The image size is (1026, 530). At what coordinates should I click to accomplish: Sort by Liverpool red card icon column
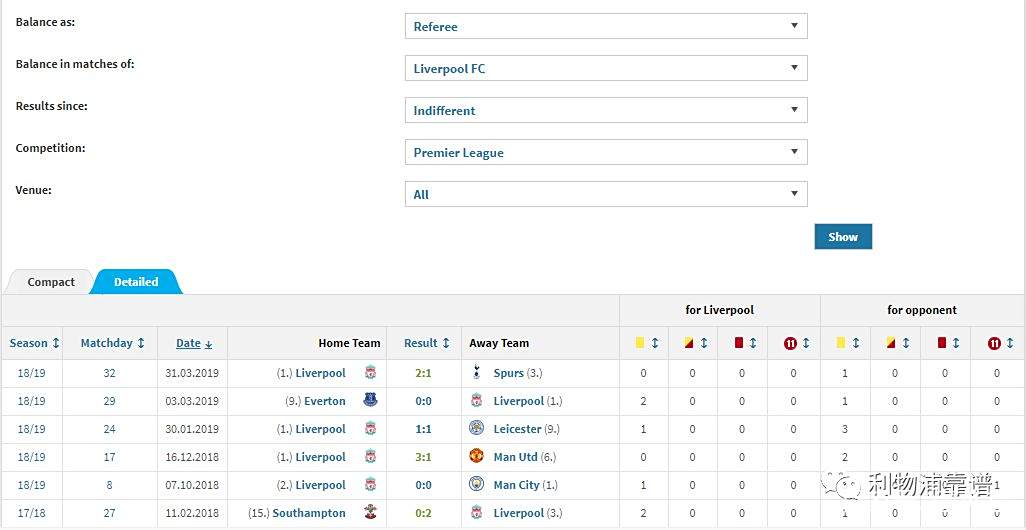point(746,343)
